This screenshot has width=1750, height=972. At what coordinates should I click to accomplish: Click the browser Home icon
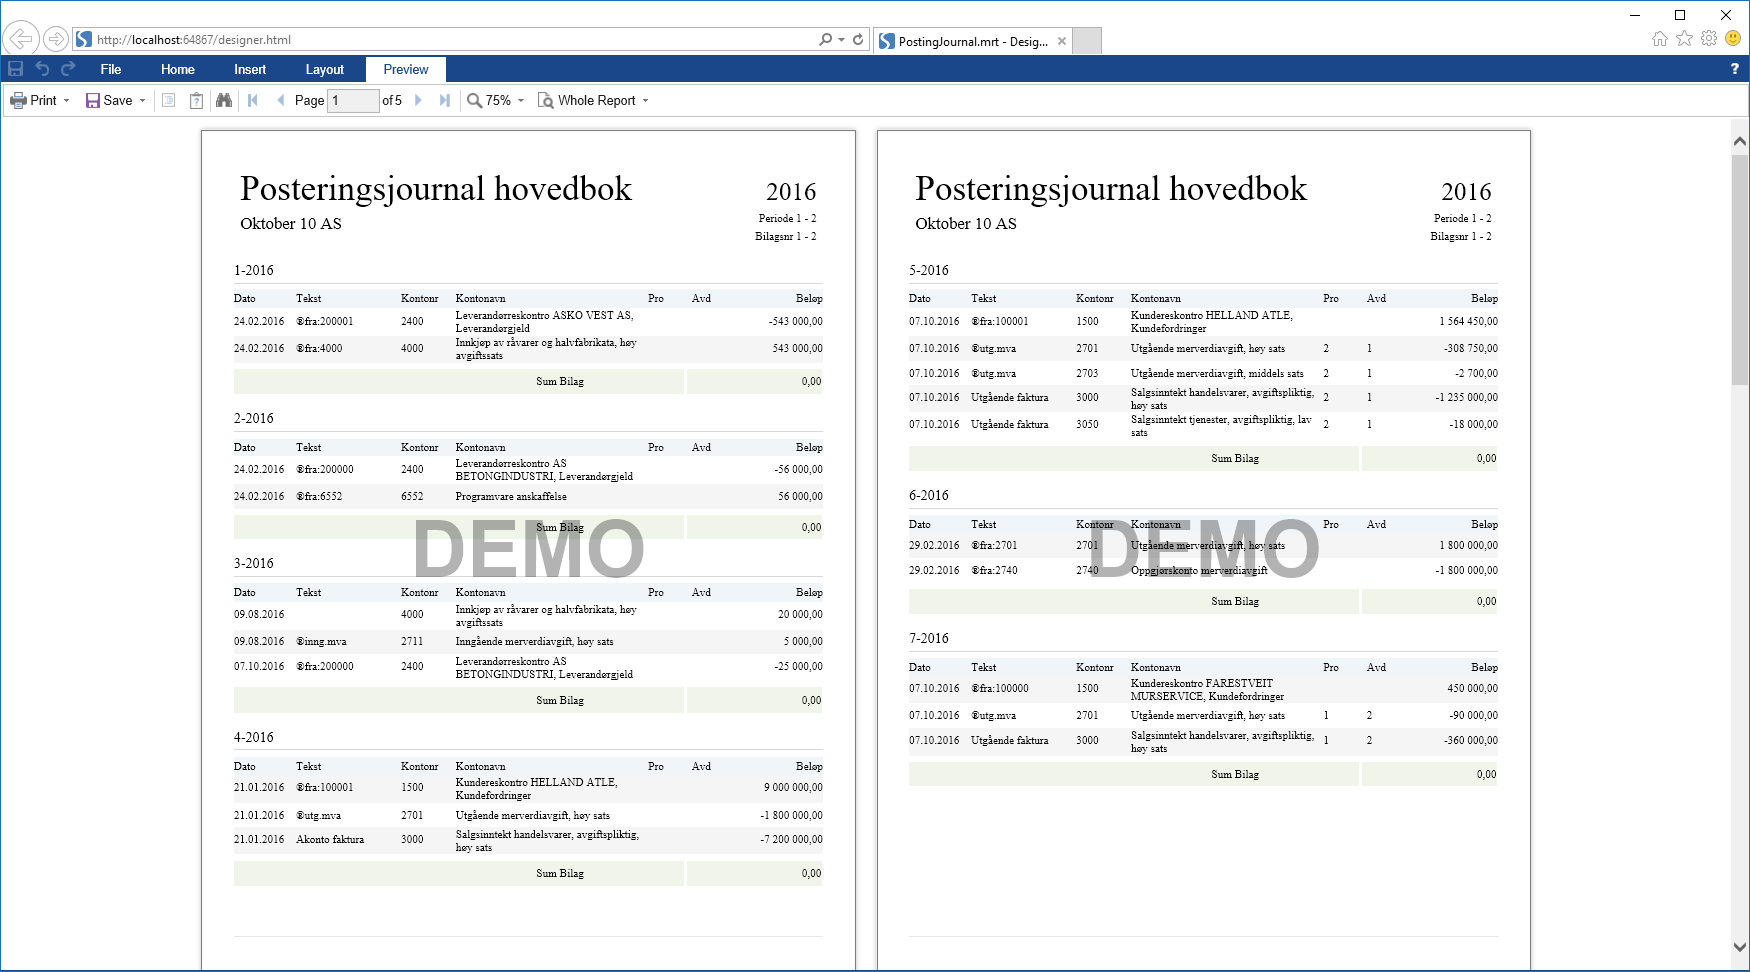(x=1660, y=38)
